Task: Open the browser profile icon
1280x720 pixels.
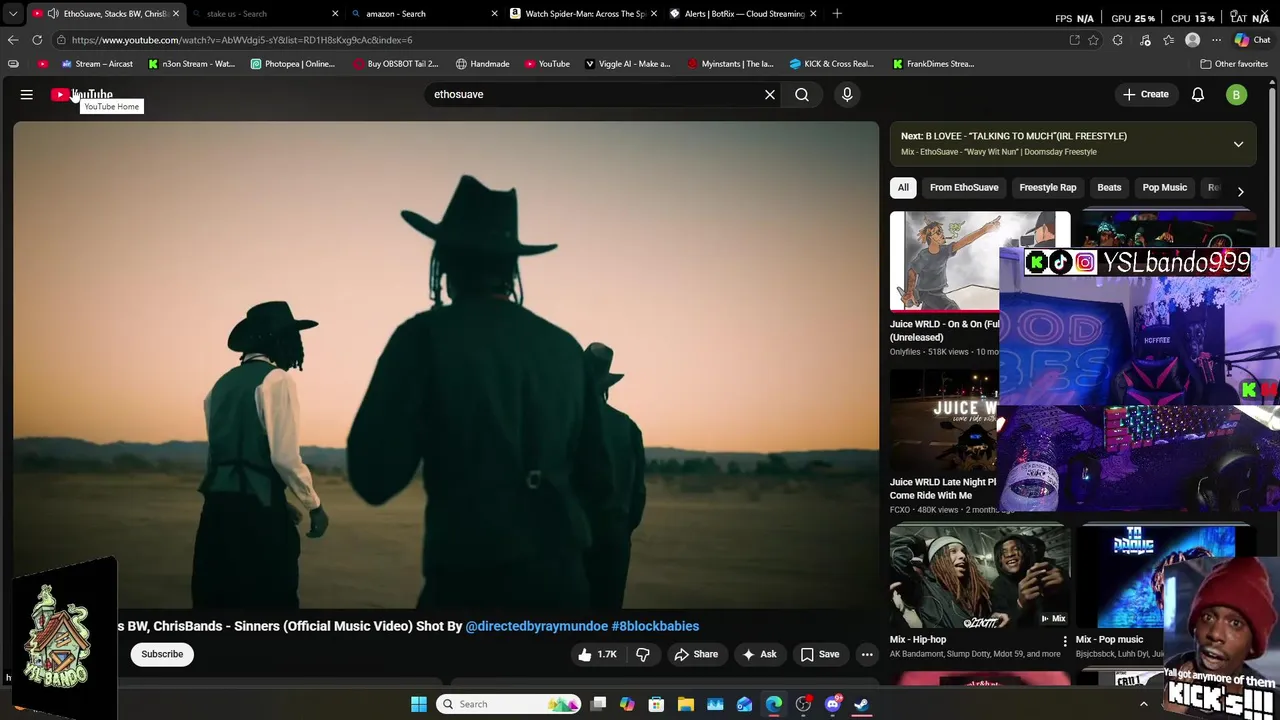Action: (x=1193, y=40)
